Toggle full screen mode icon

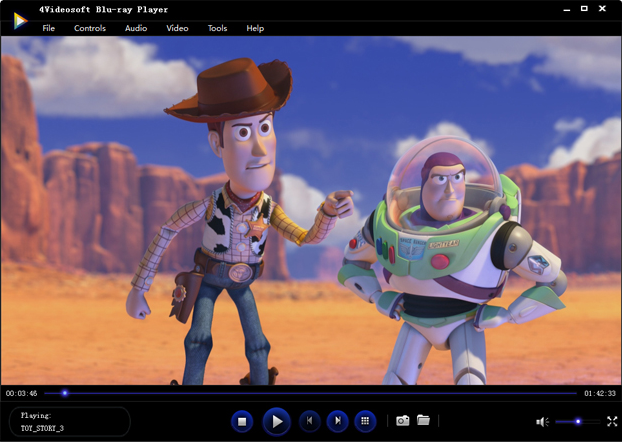[x=612, y=422]
